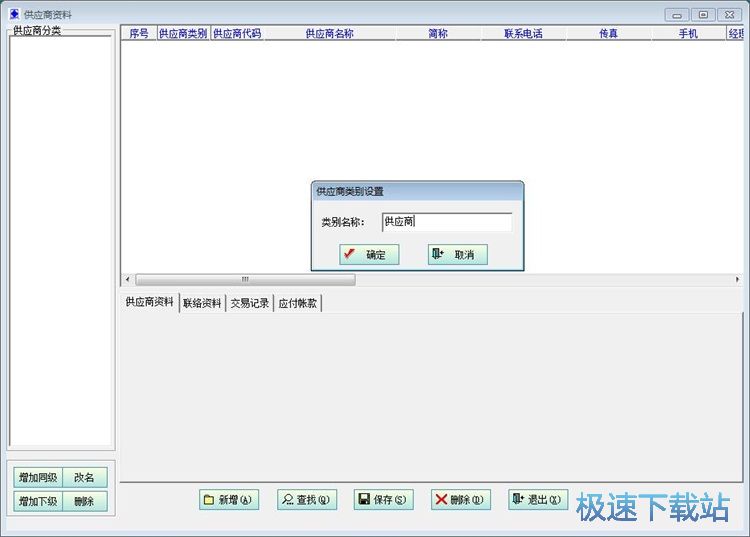750x537 pixels.
Task: Click the 保存(S) save button
Action: (x=384, y=500)
